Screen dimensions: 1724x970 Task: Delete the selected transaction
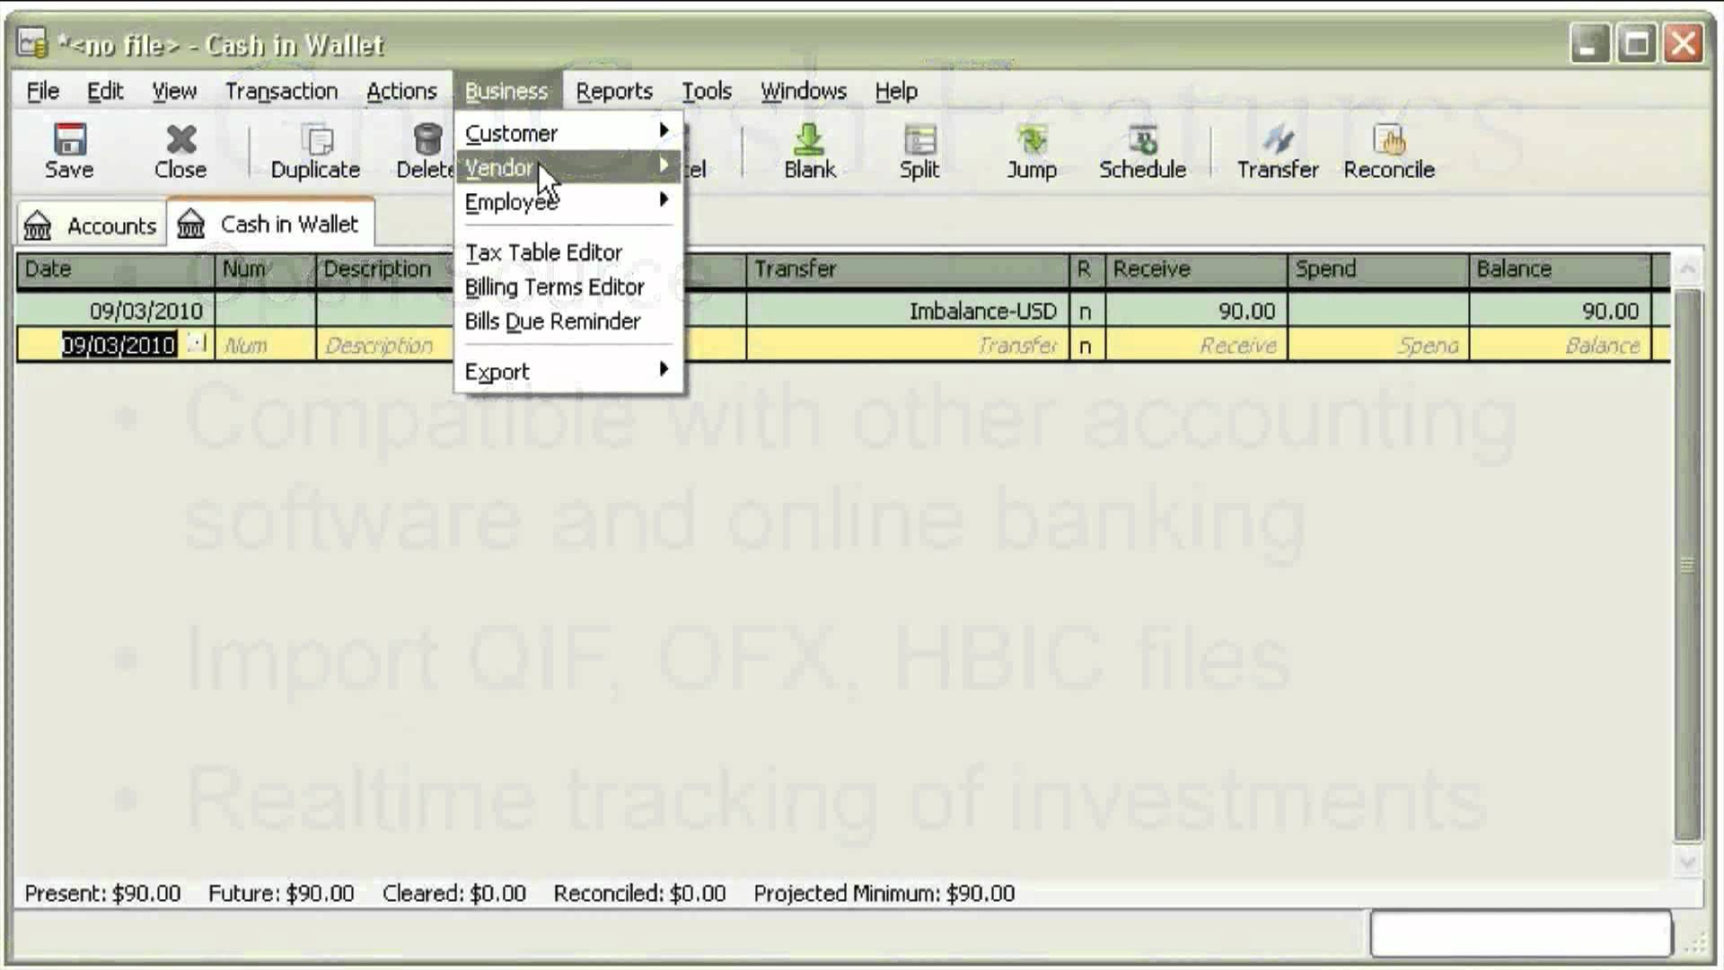point(424,148)
